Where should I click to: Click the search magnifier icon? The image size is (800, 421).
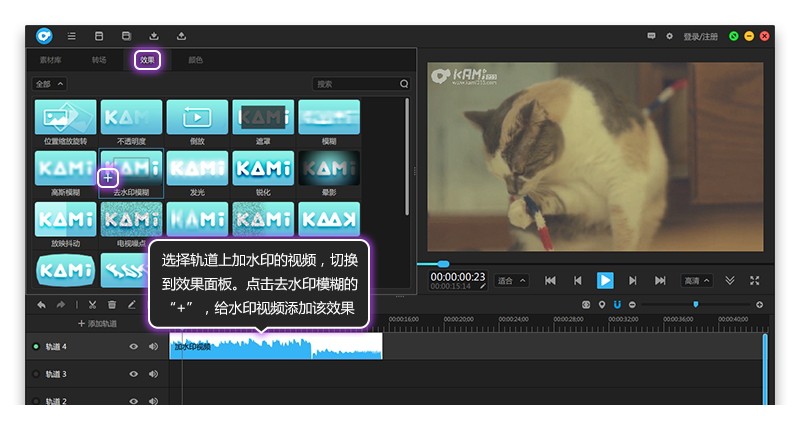[404, 84]
